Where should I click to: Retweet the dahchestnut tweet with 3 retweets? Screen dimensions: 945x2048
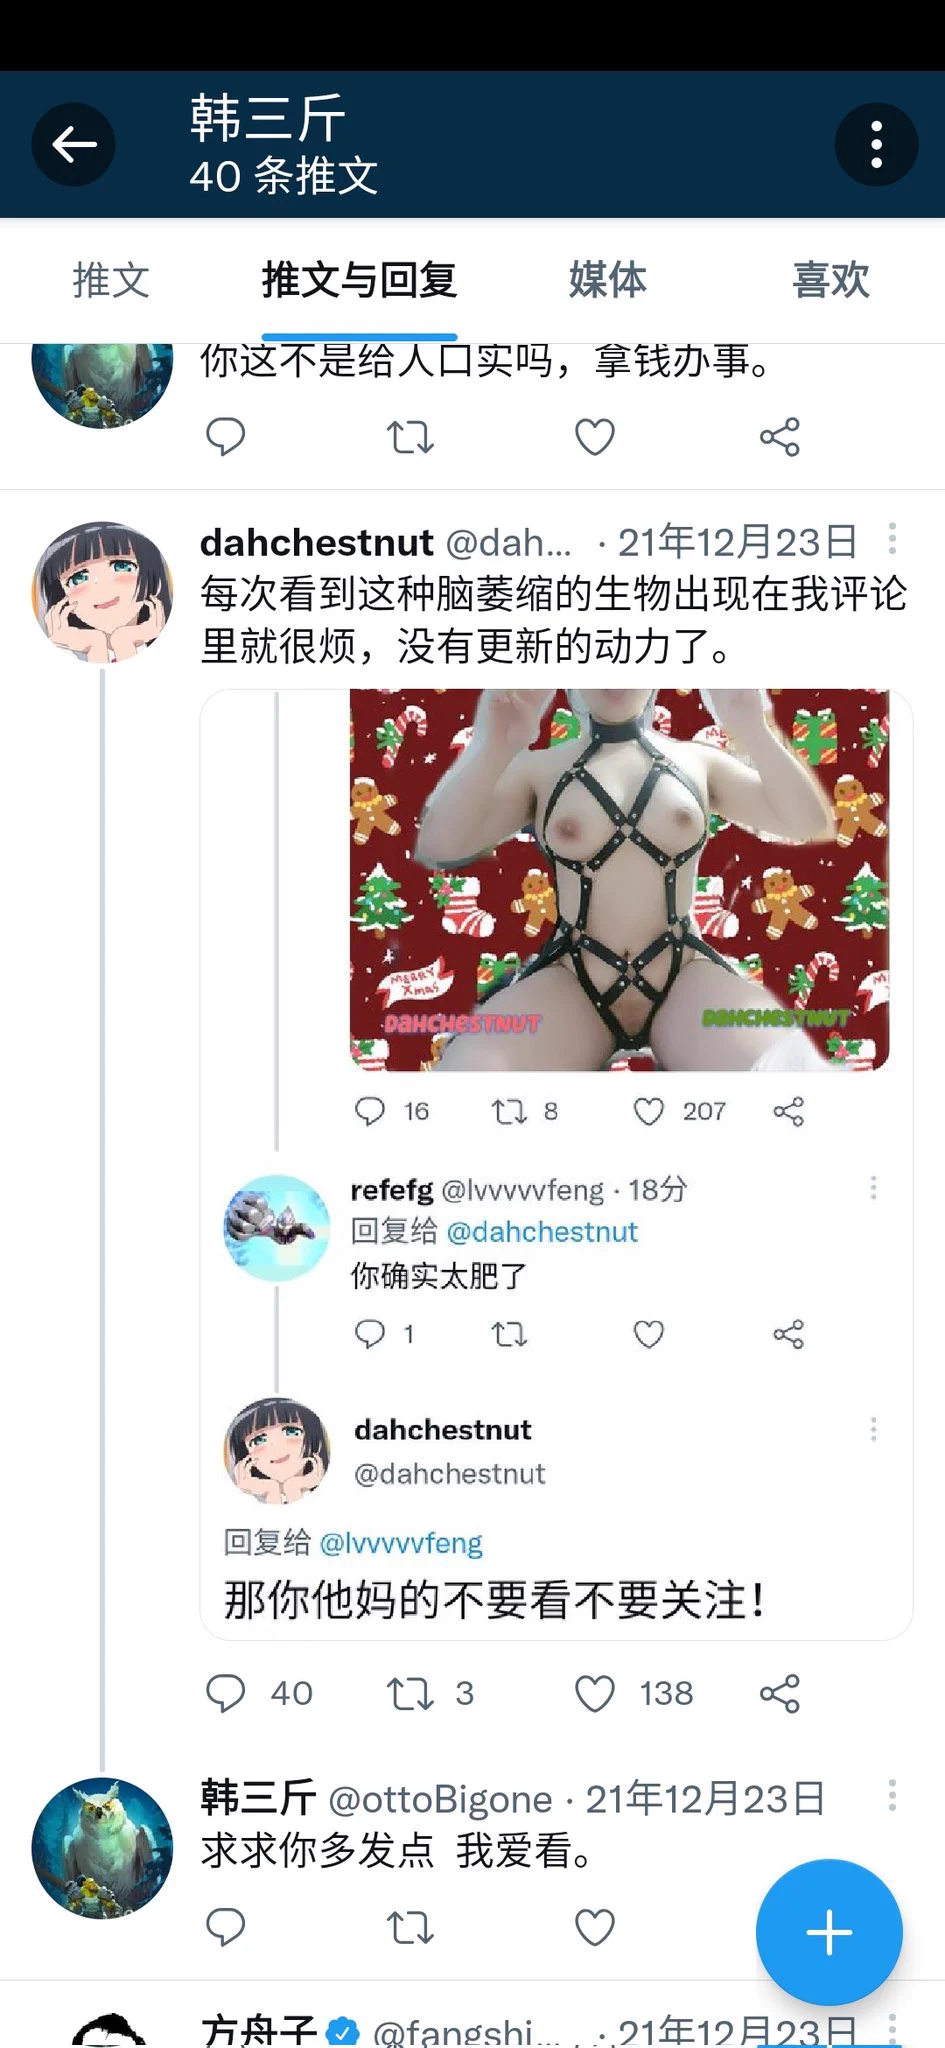(410, 1694)
